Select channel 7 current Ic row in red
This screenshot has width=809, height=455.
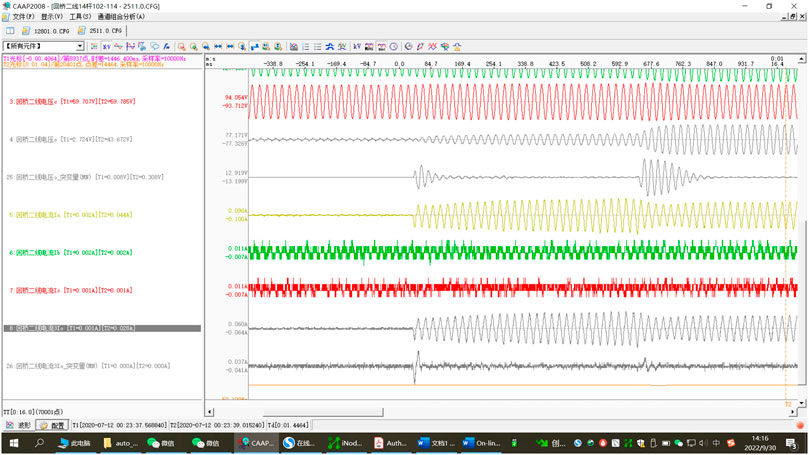click(71, 290)
